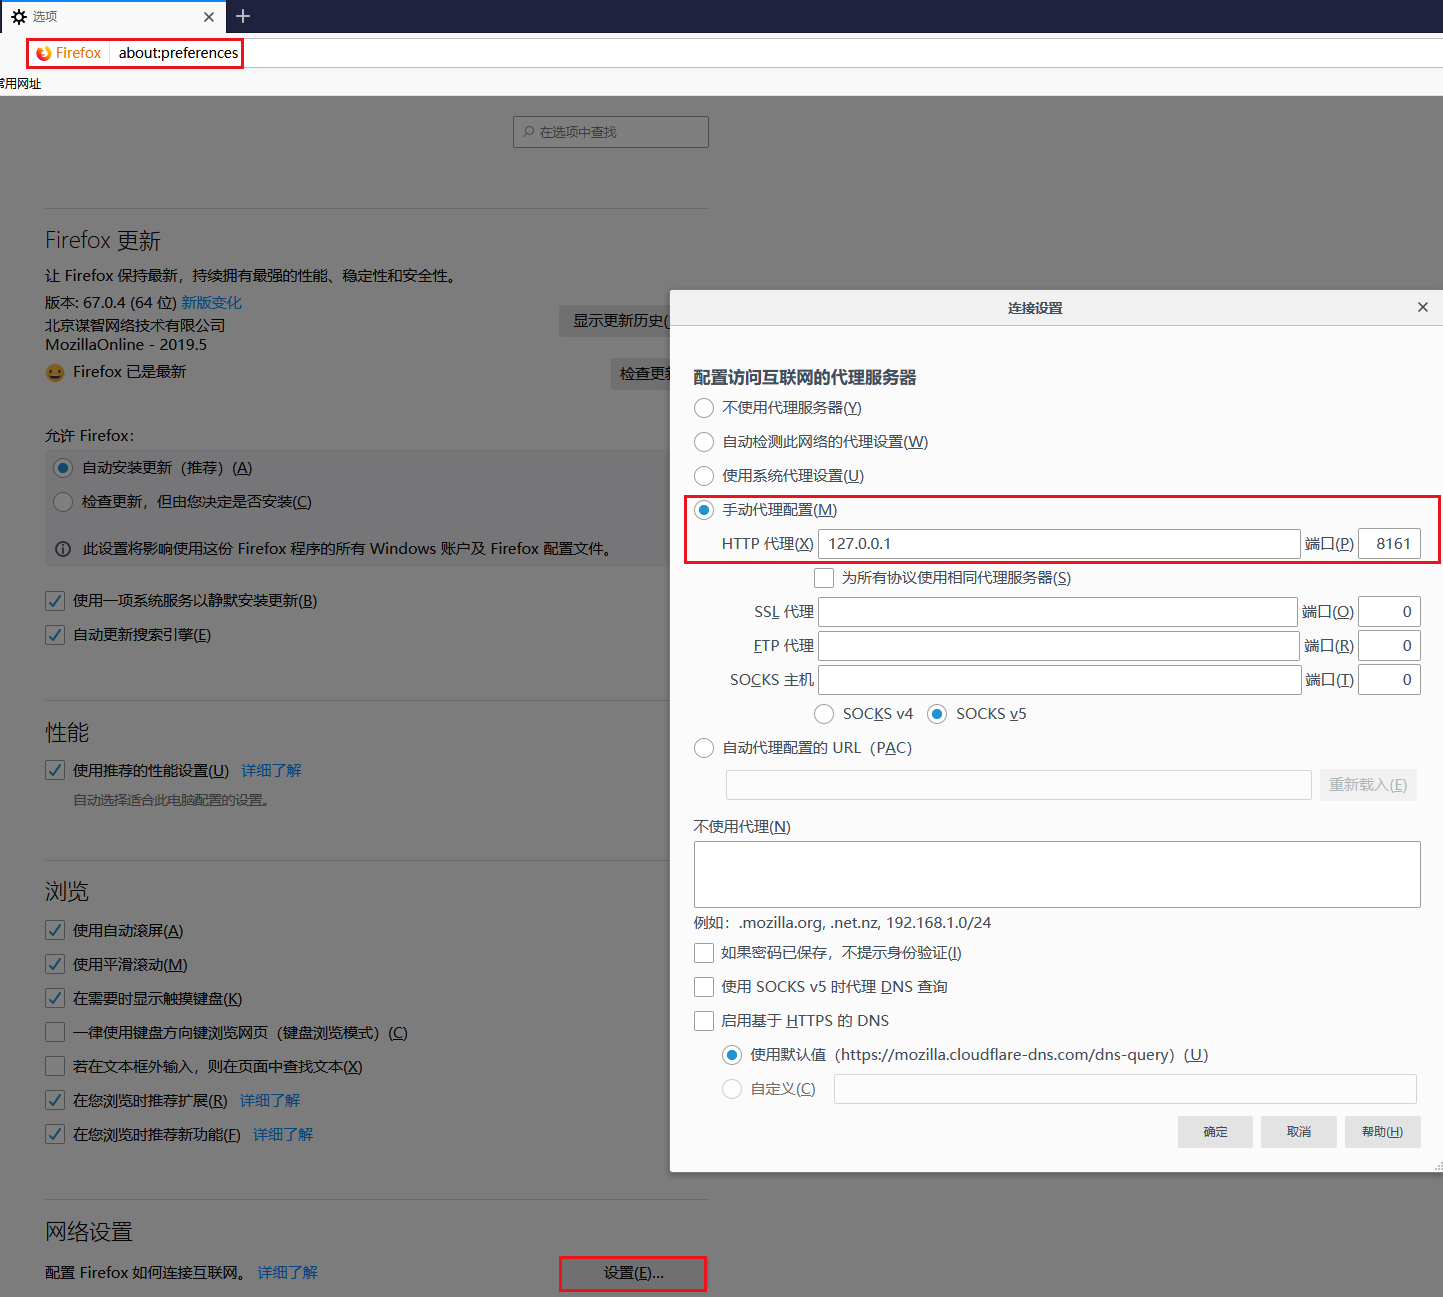Toggle 在需要时显示触摸键盘 checkbox
The image size is (1443, 1297).
[x=55, y=998]
